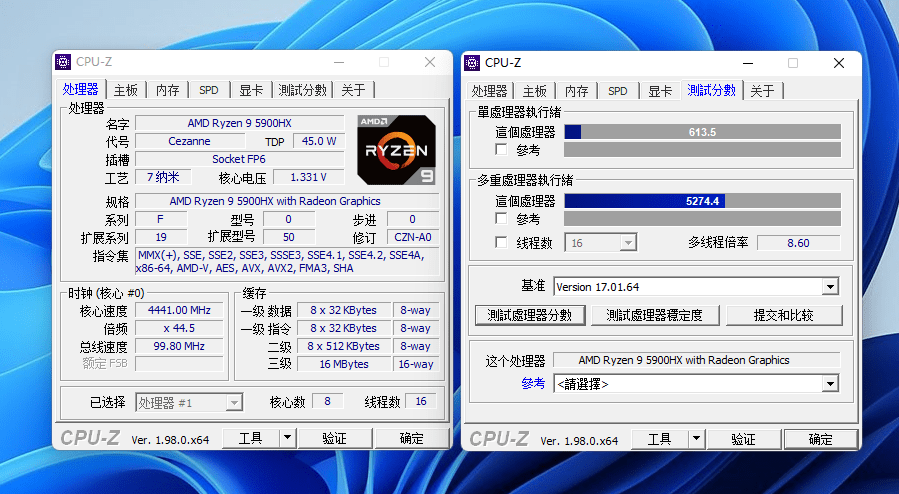Image resolution: width=899 pixels, height=494 pixels.
Task: Close the right CPU-Z benchmark window
Action: tap(839, 63)
